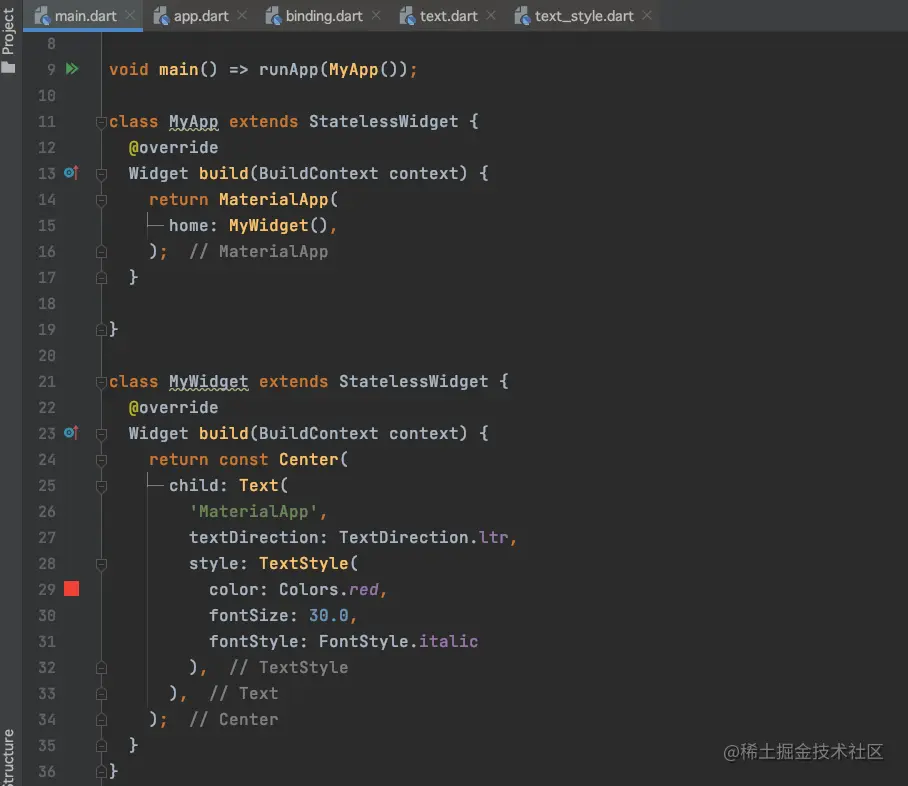
Task: Collapse the MaterialApp return block
Action: (x=101, y=199)
